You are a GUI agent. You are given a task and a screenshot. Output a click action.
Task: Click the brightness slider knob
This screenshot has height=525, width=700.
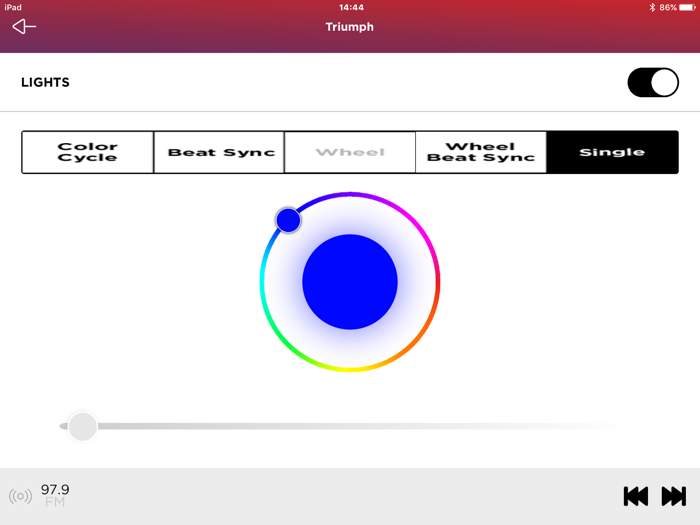pos(83,426)
